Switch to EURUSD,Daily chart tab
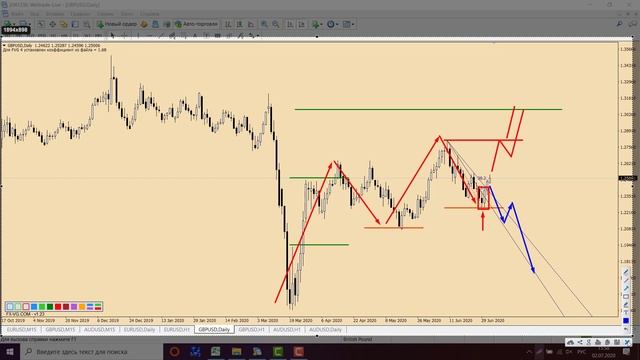The image size is (640, 360). [140, 329]
